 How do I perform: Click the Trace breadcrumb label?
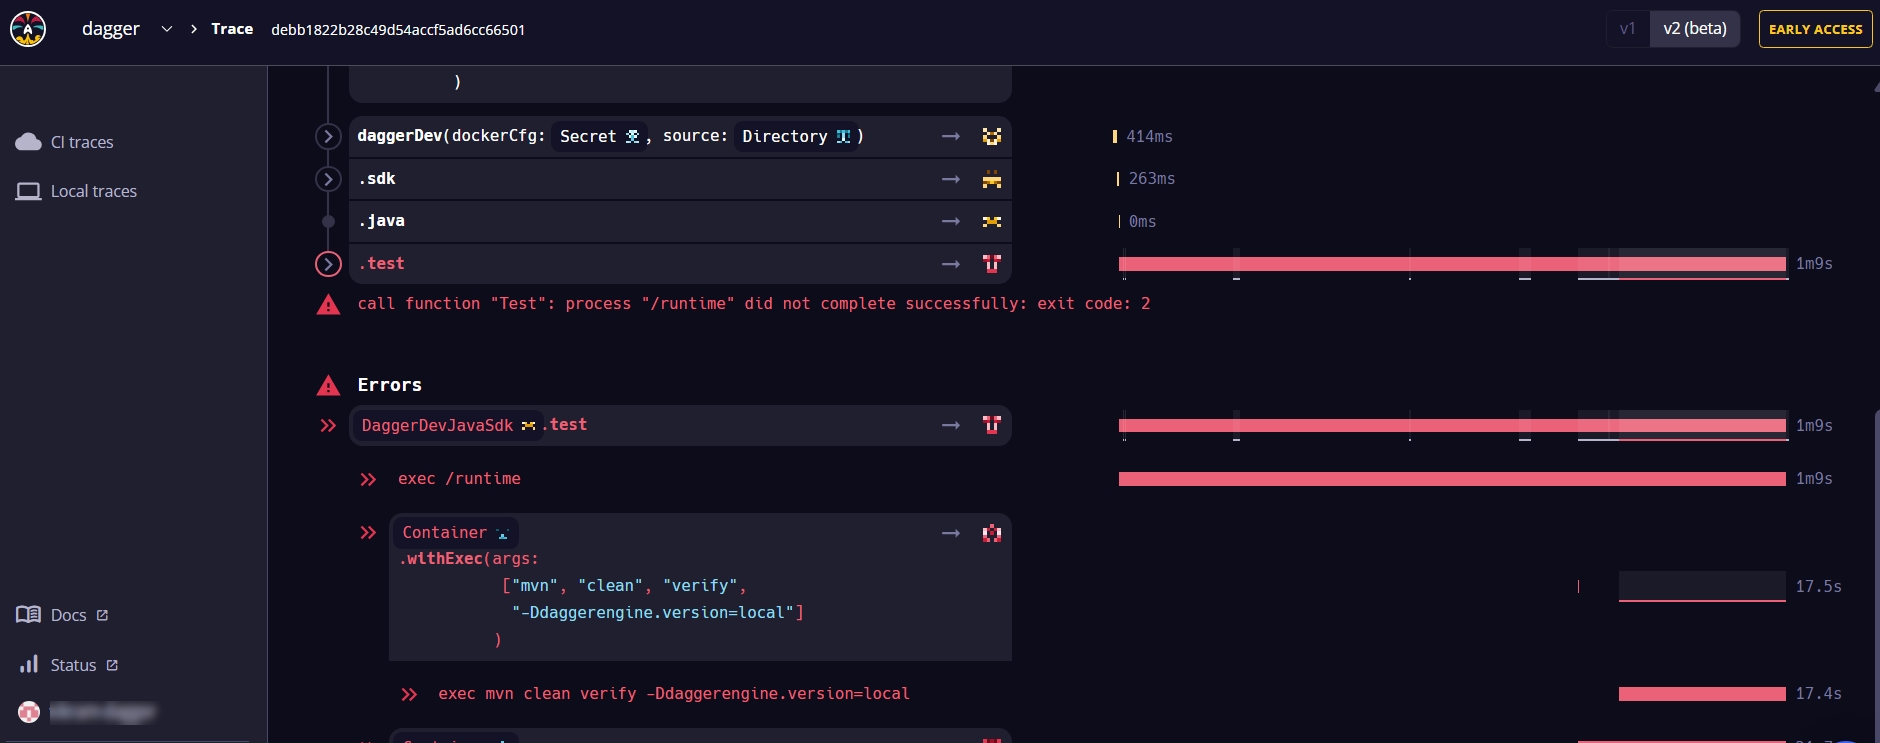pyautogui.click(x=232, y=29)
